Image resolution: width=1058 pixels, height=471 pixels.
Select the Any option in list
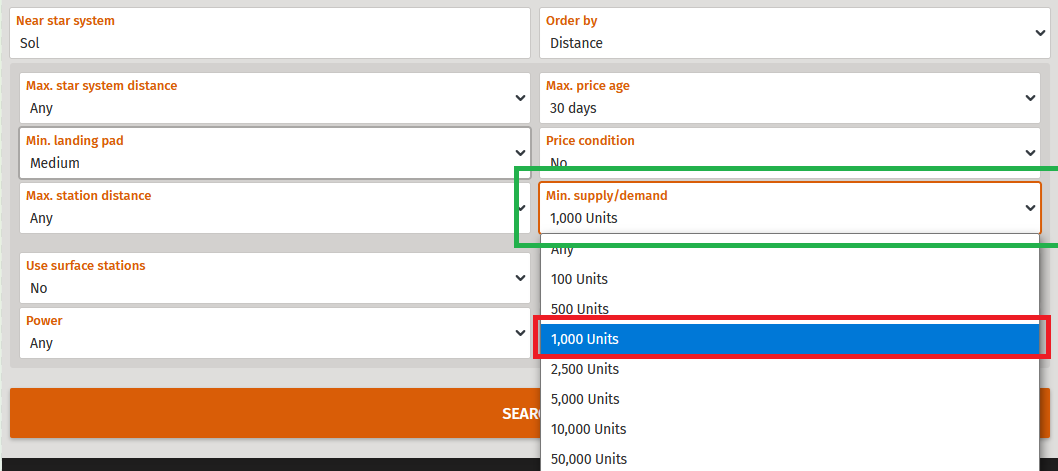point(789,250)
